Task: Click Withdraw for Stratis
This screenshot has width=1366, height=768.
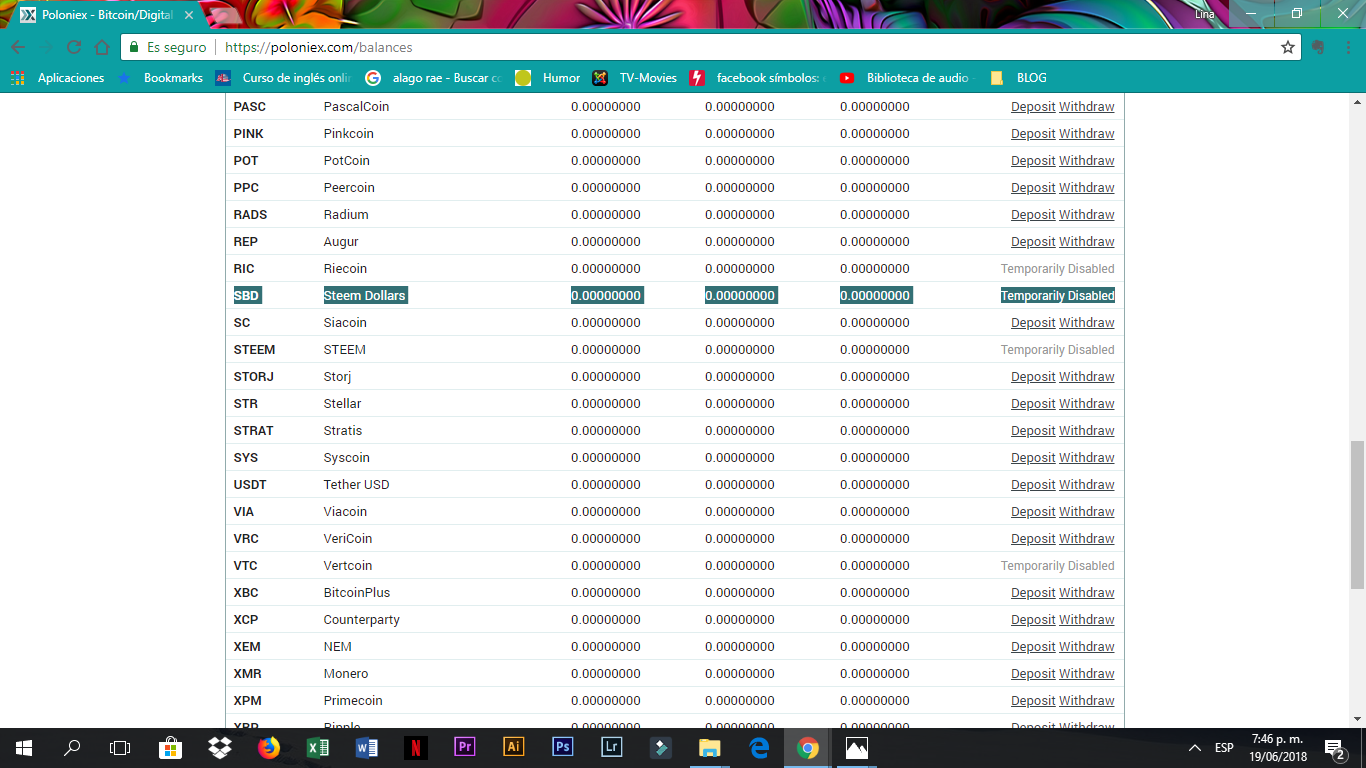Action: click(x=1087, y=431)
